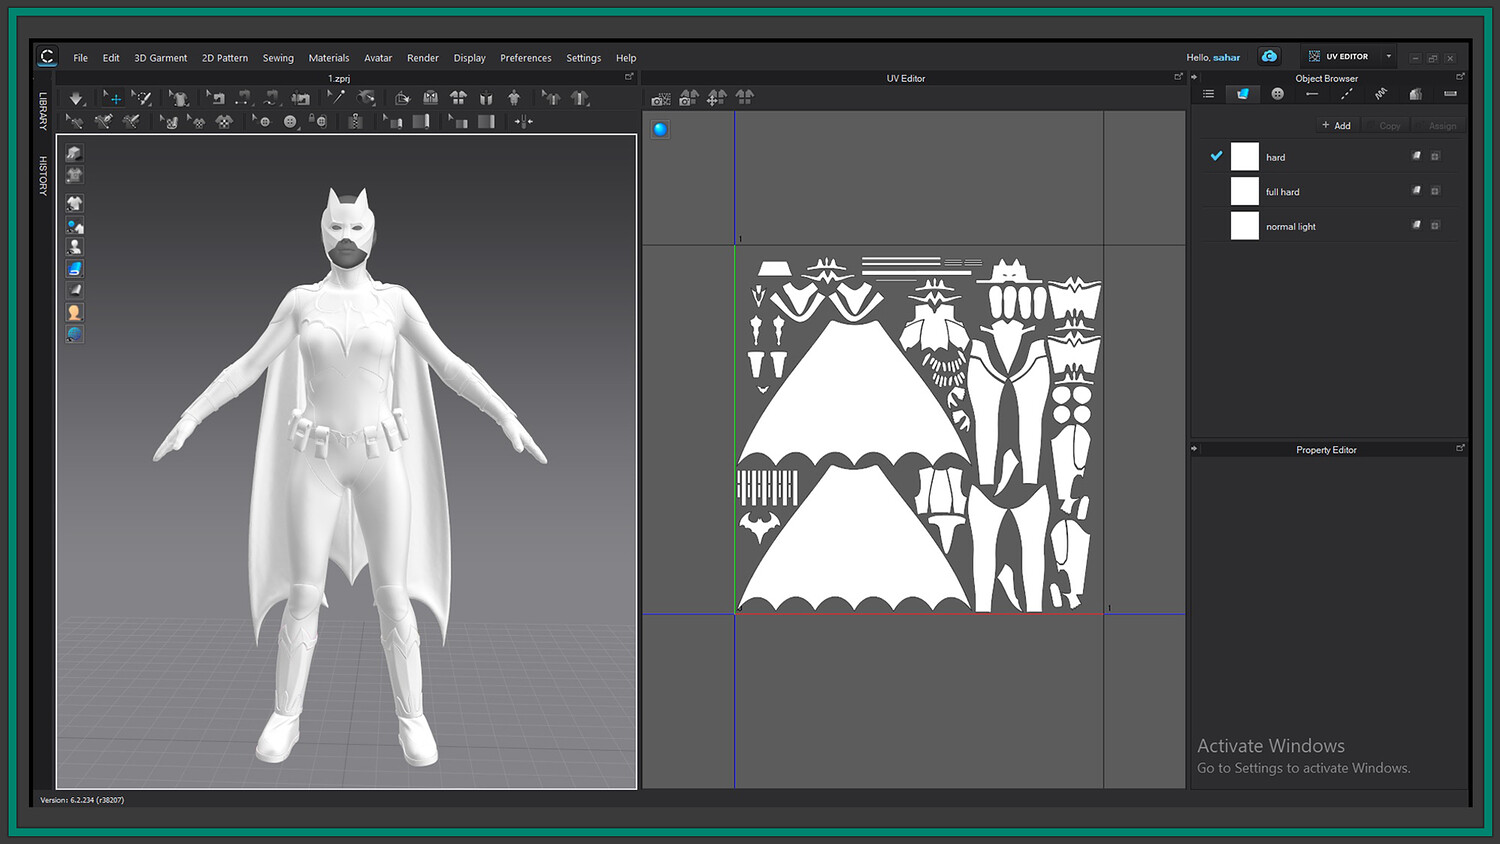Pop out the UV Editor panel

click(x=1178, y=77)
